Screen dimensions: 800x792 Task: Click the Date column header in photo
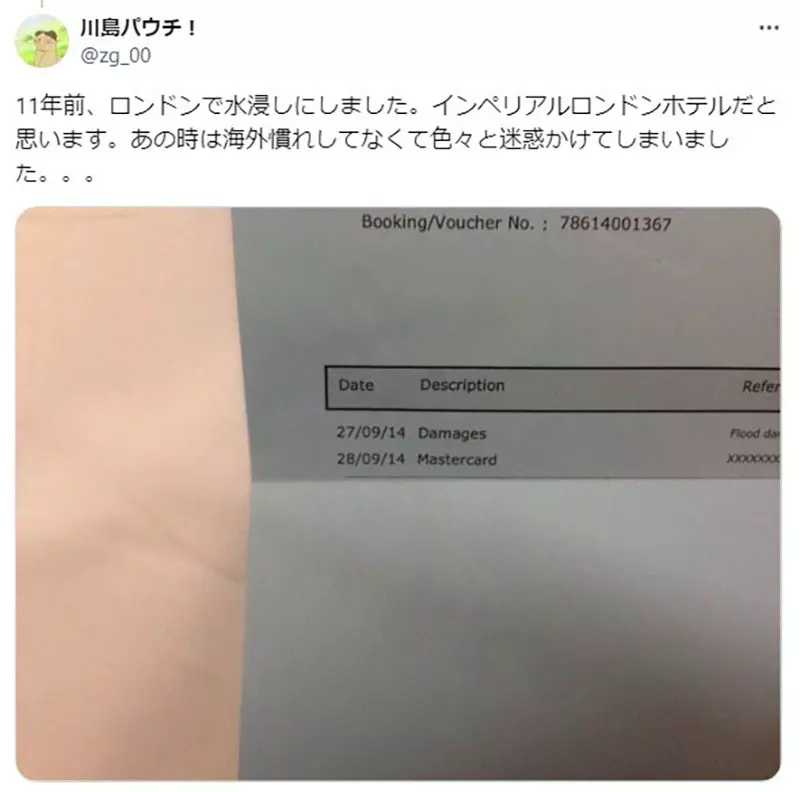(356, 385)
